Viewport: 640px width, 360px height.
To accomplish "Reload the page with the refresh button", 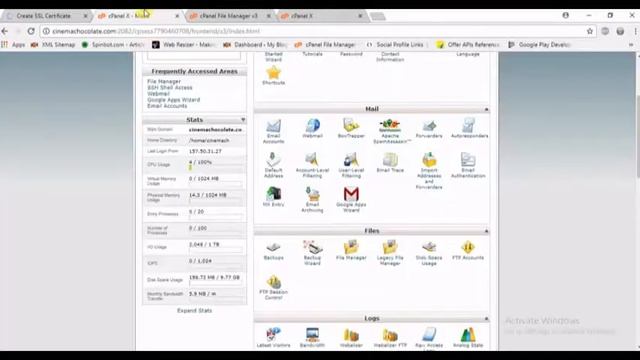I will 31,31.
